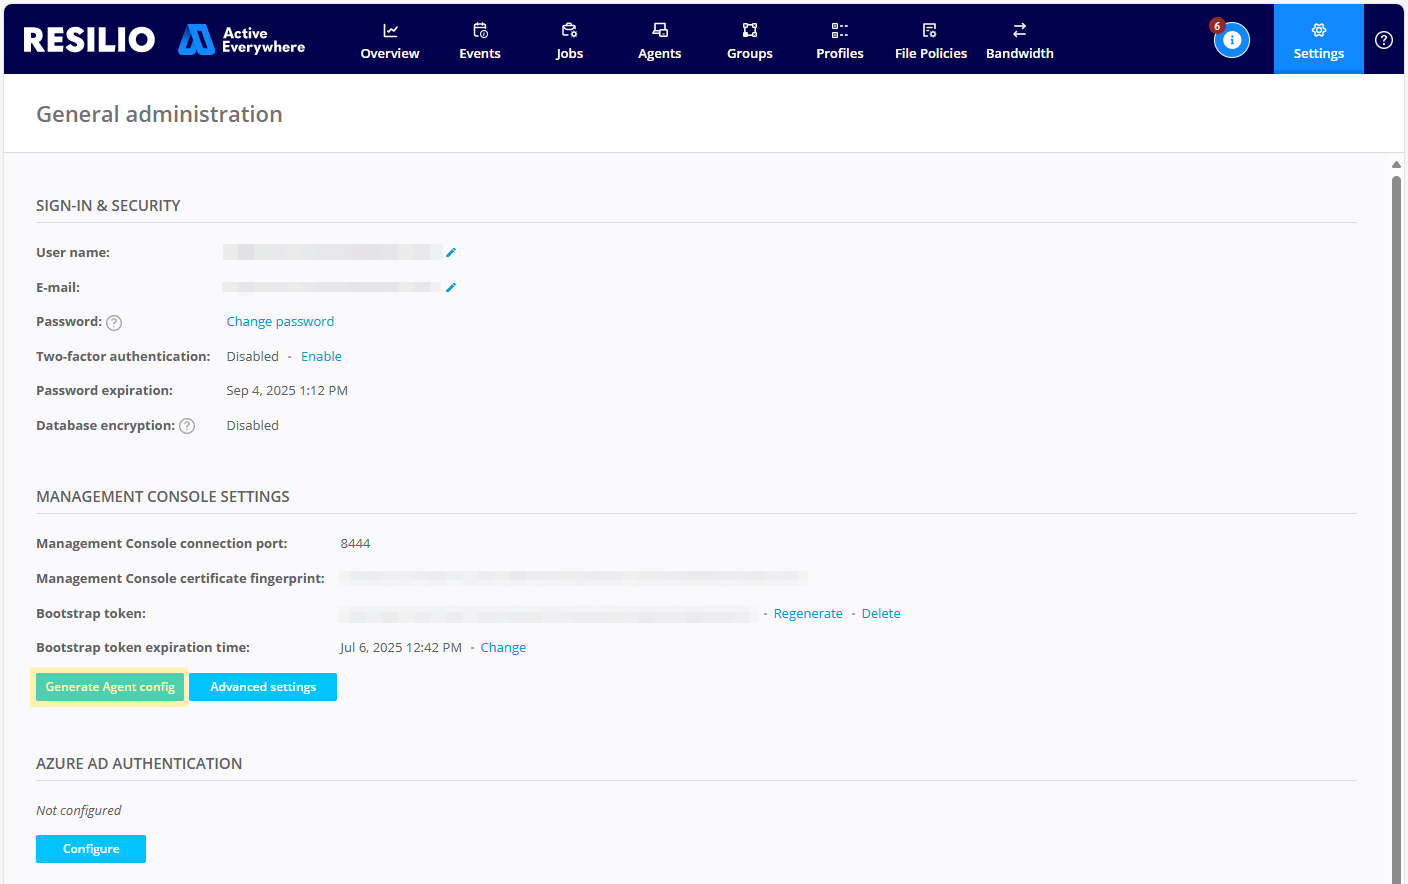Switch to the Settings tab
The width and height of the screenshot is (1408, 884).
[x=1318, y=40]
